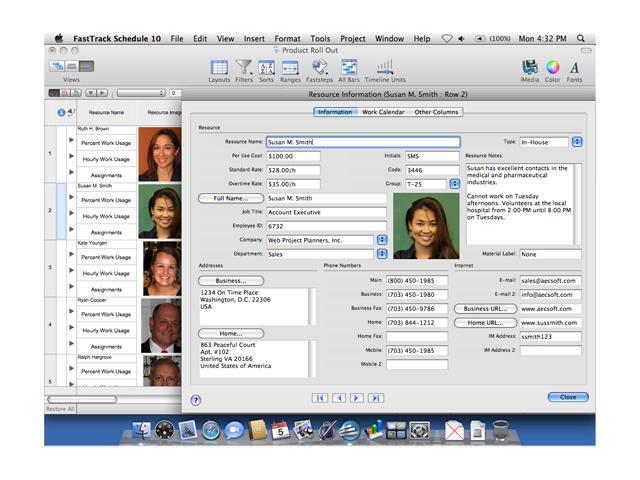Open the iMedia browser icon
The height and width of the screenshot is (480, 640).
pyautogui.click(x=530, y=68)
